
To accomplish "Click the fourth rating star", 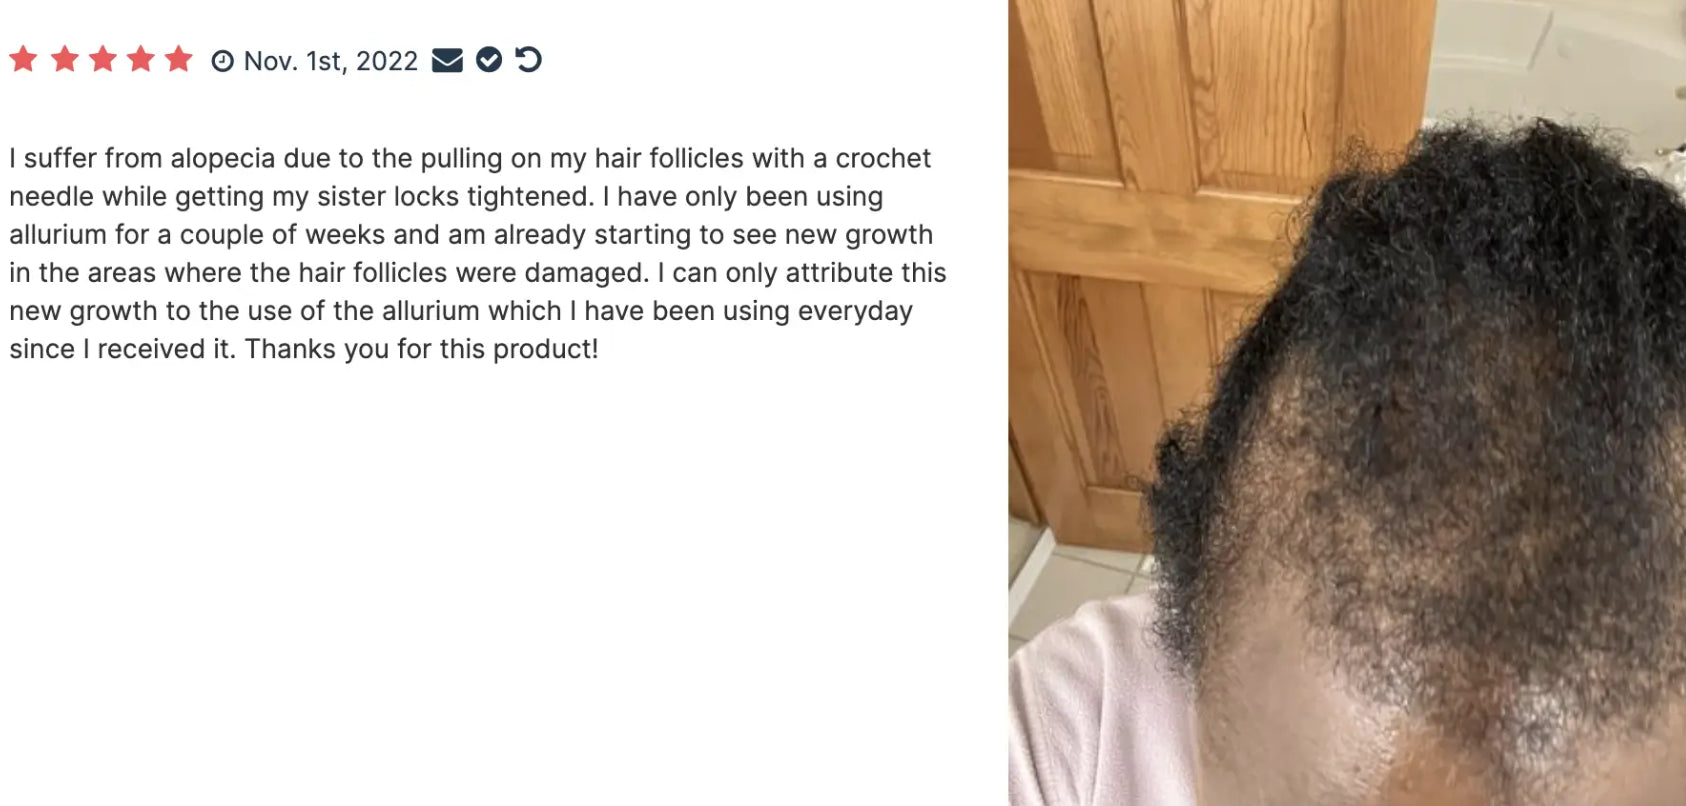I will (x=141, y=59).
